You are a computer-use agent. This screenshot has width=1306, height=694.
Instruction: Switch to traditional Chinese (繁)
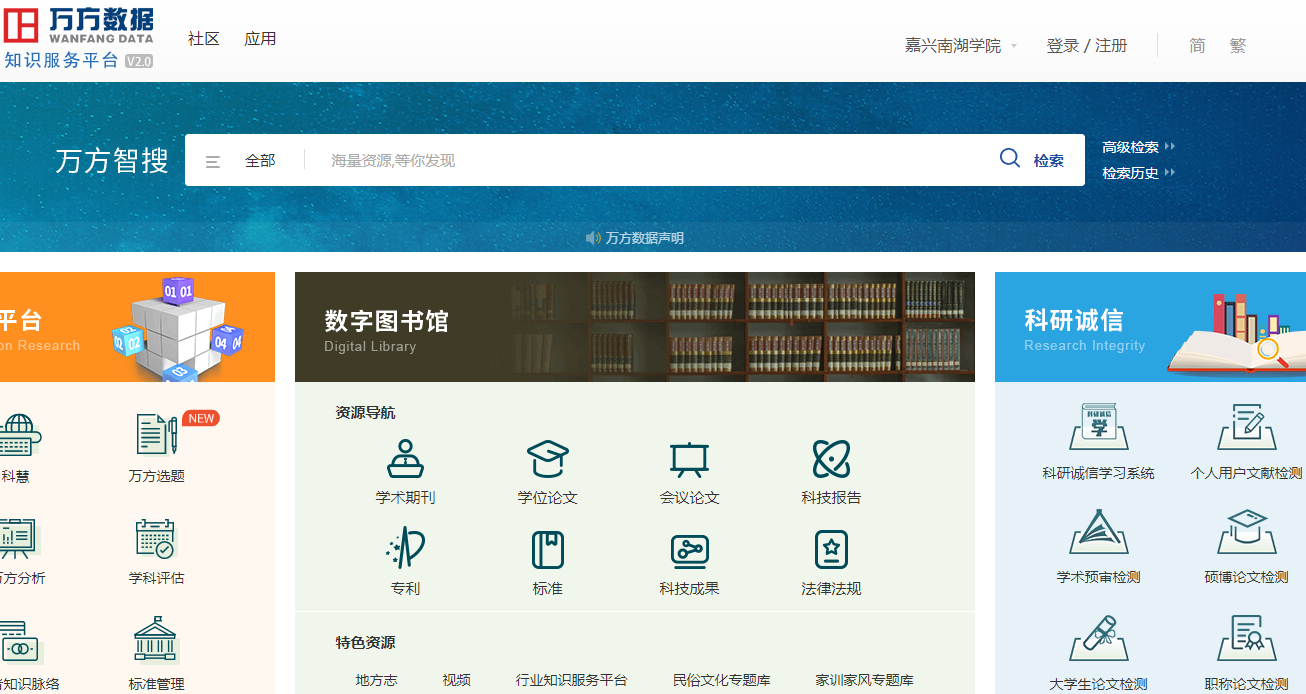pos(1238,46)
